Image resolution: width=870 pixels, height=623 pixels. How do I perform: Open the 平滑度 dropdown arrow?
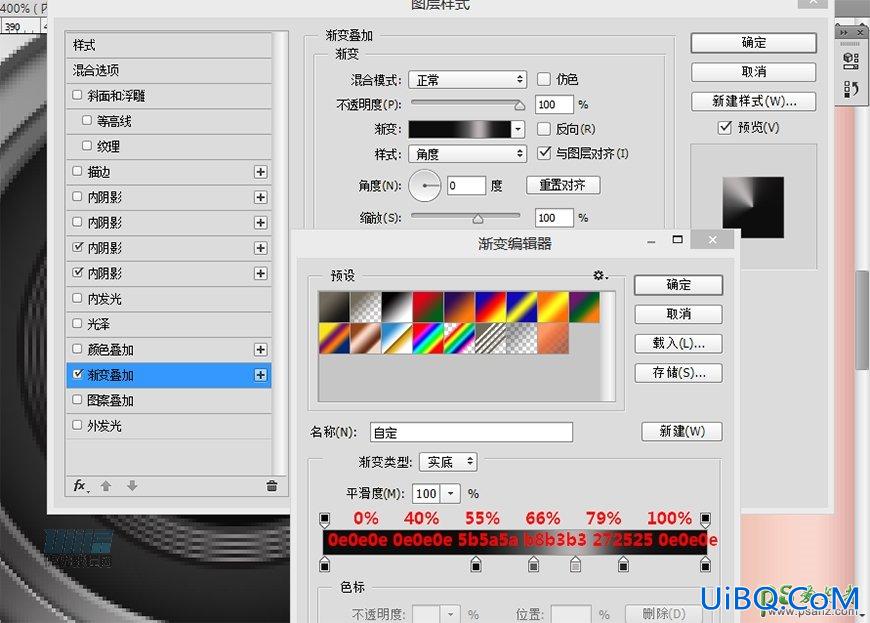point(451,493)
